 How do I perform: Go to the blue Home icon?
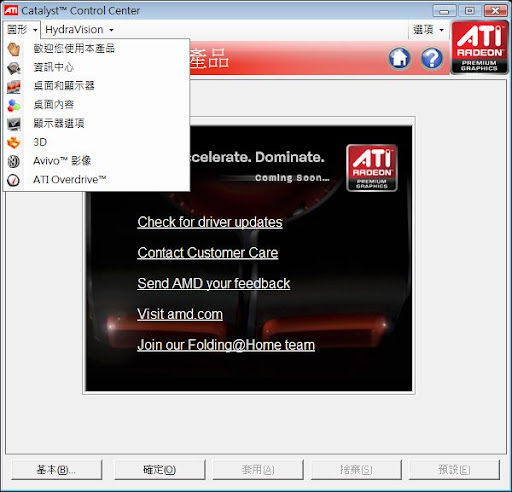coord(399,58)
